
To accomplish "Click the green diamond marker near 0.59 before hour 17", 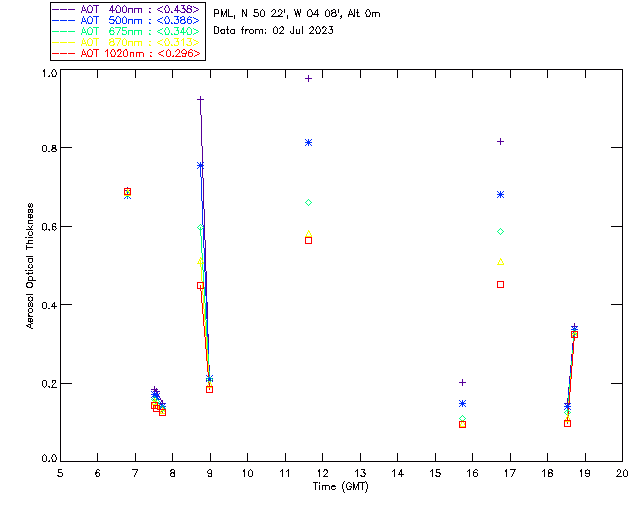I will coord(500,232).
